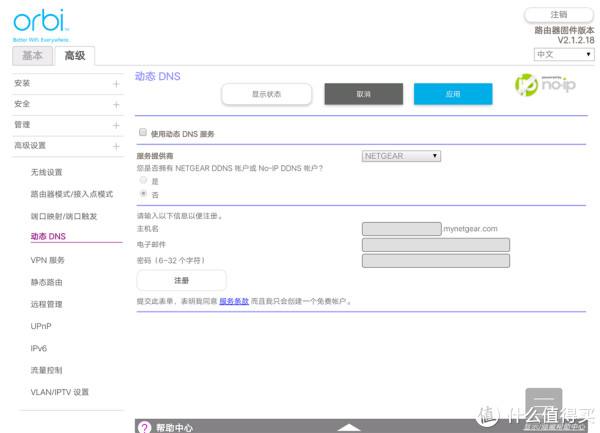Click the 主机名 hostname input field
The image size is (600, 433).
point(400,229)
